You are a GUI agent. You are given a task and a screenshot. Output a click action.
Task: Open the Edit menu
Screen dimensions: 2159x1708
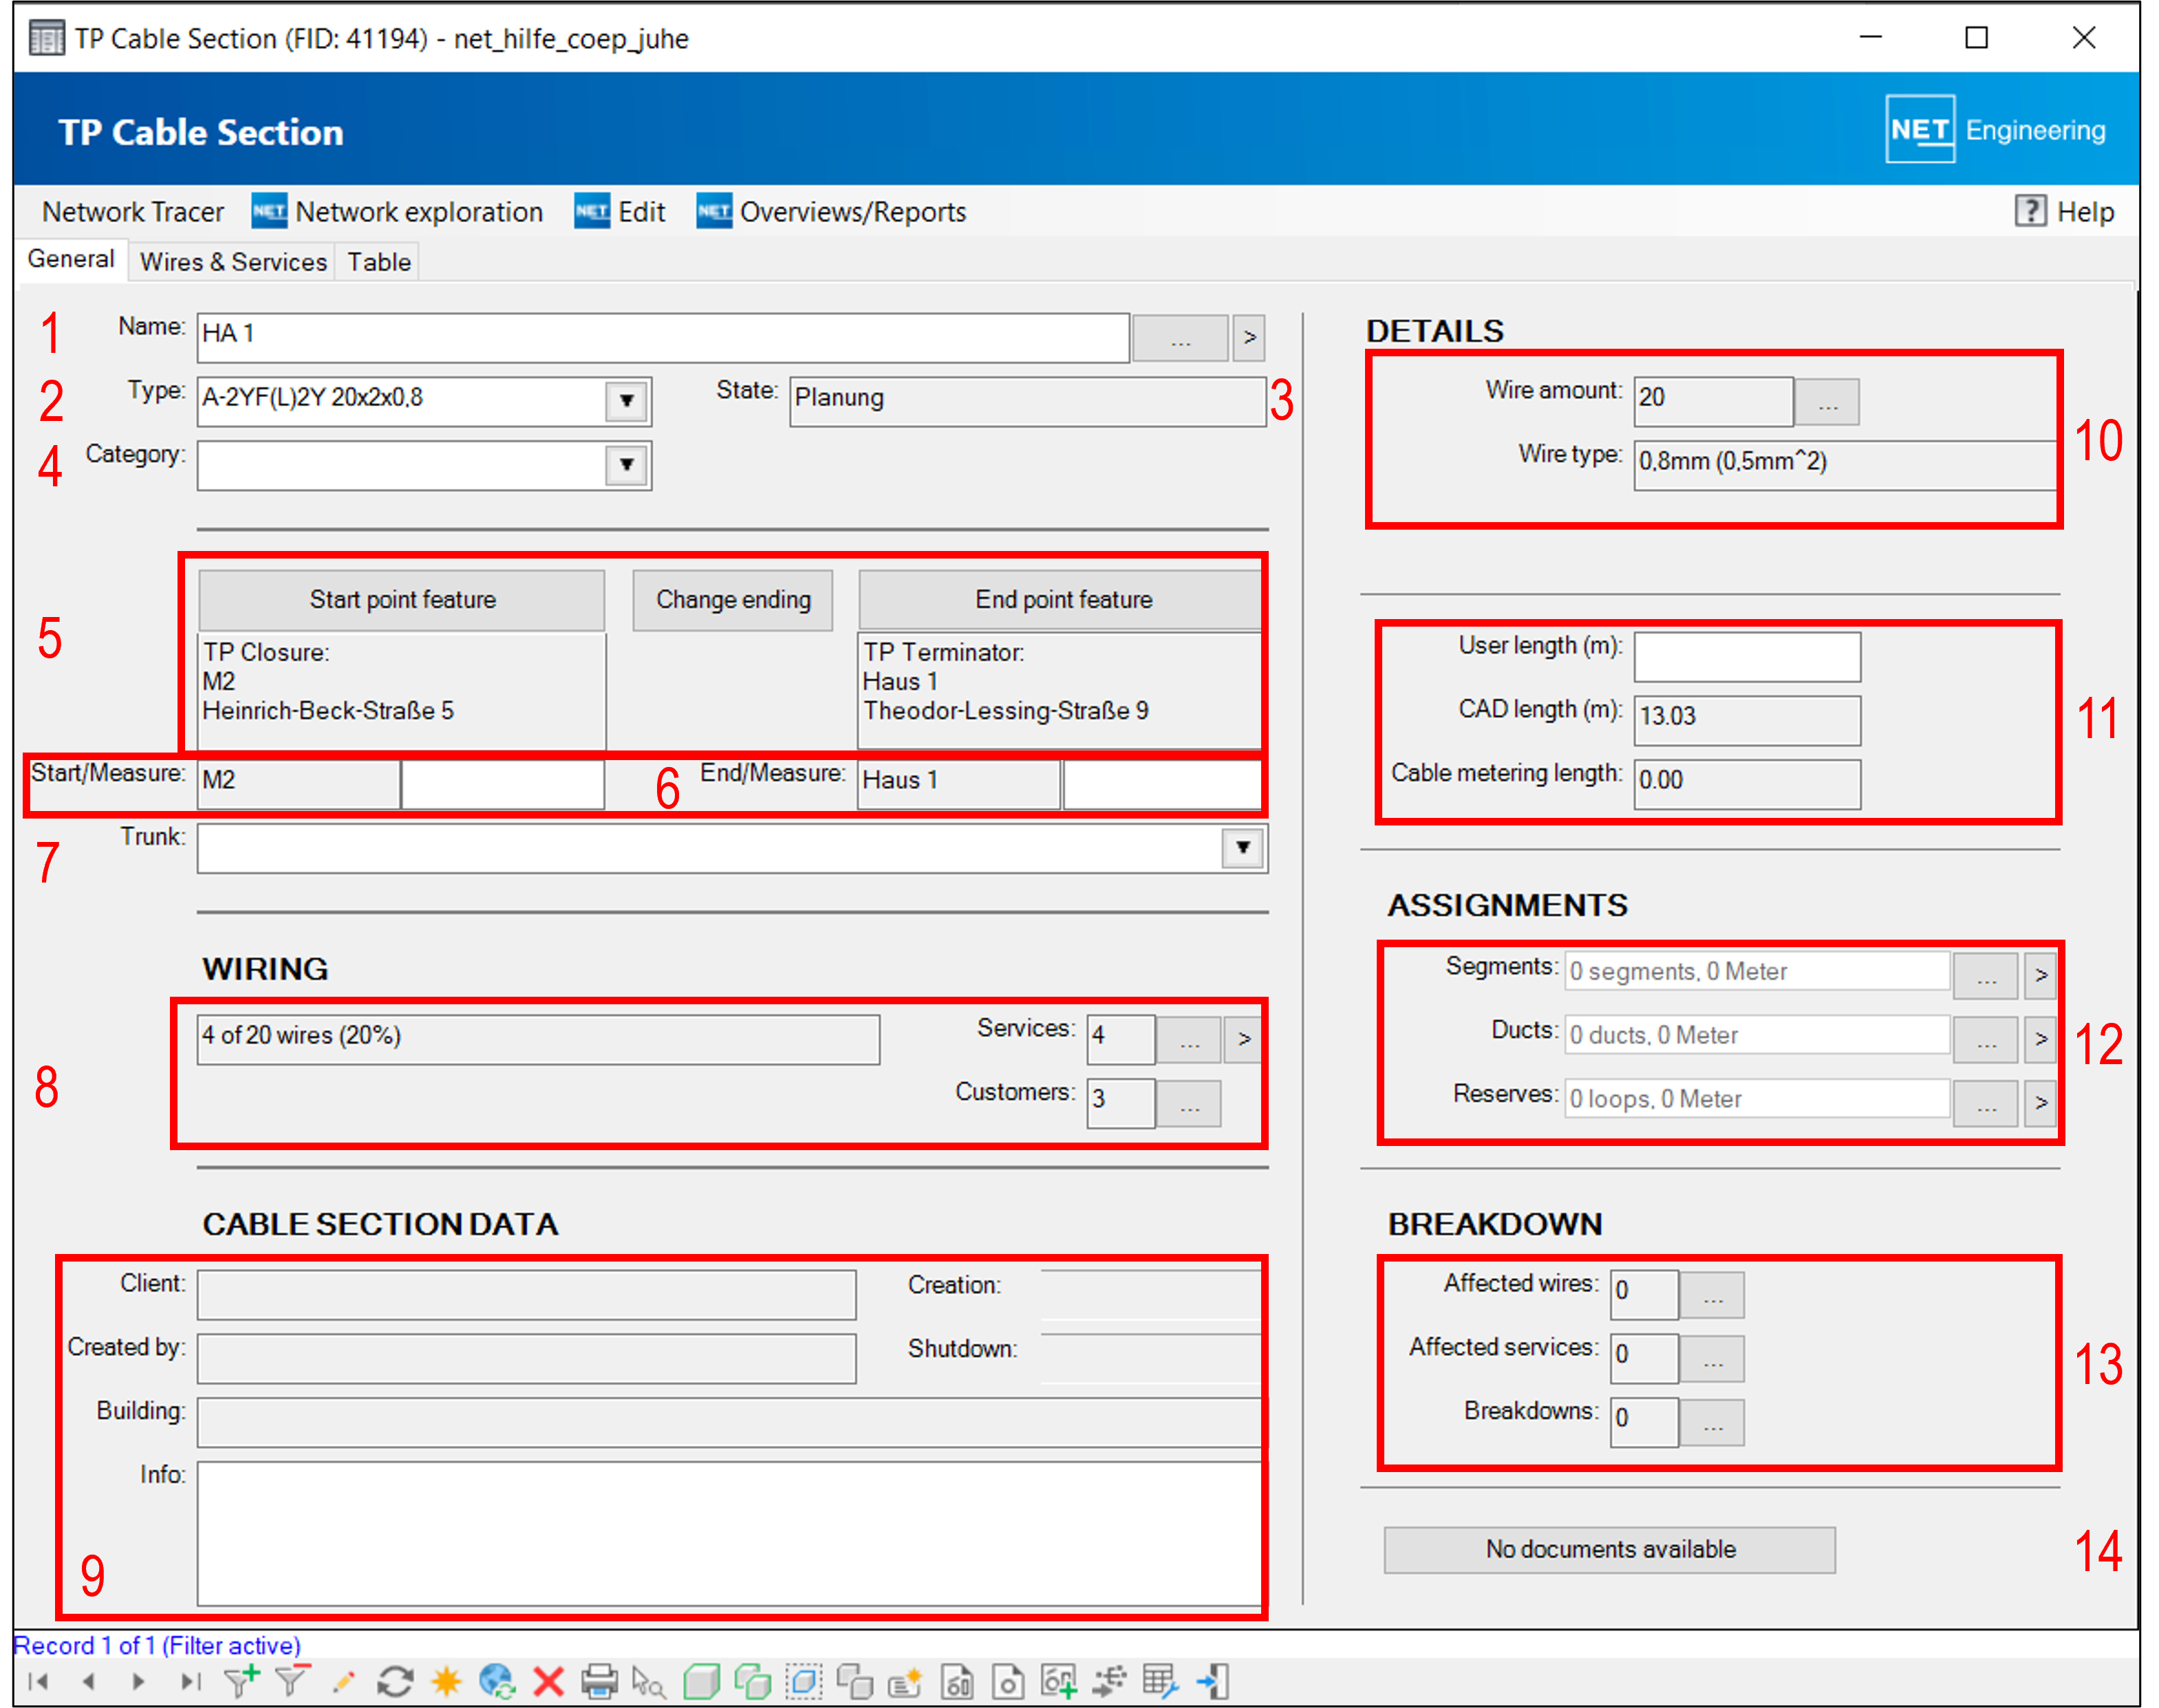(x=620, y=212)
